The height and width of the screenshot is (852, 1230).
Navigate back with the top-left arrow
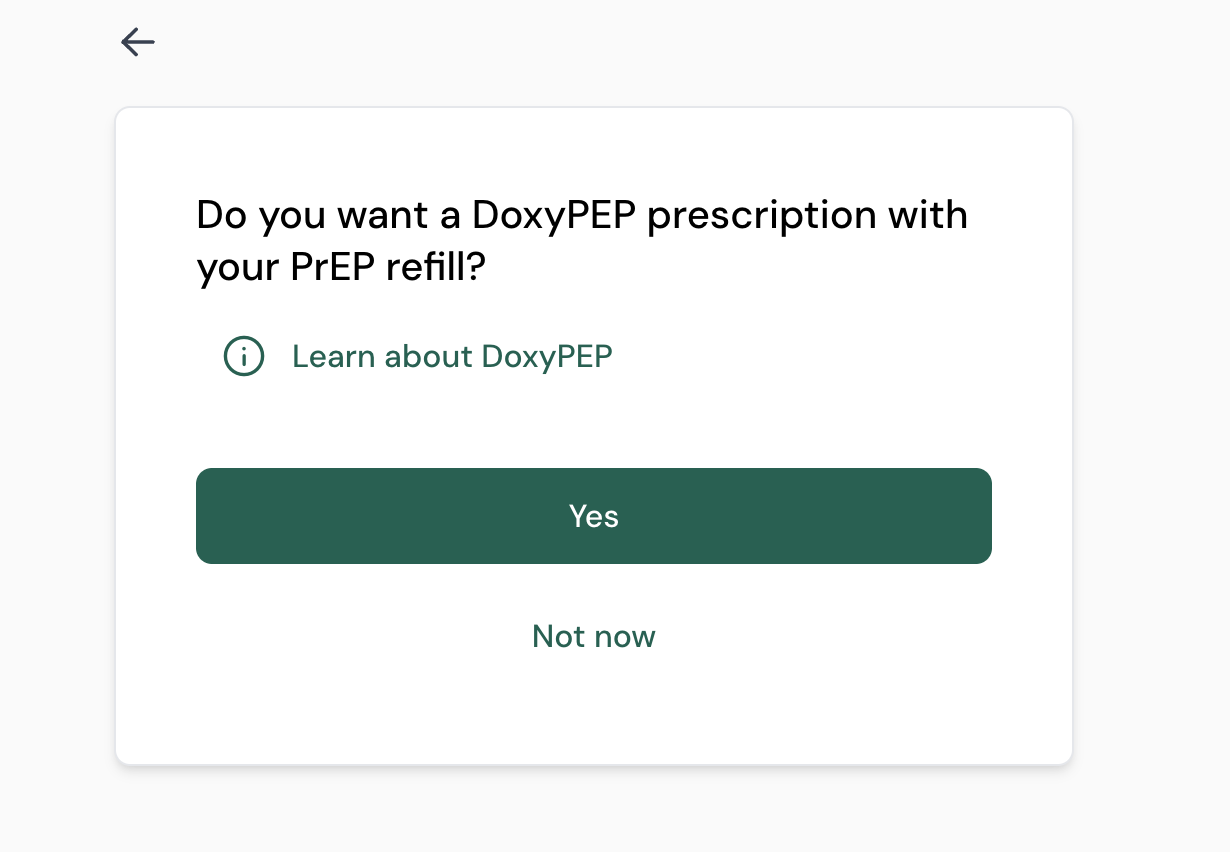click(138, 42)
